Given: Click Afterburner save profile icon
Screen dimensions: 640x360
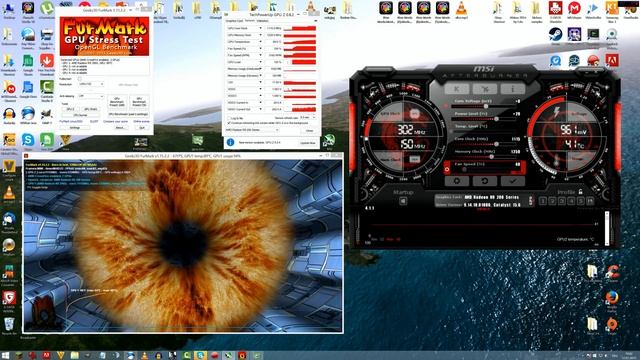Looking at the screenshot, I should coord(590,201).
